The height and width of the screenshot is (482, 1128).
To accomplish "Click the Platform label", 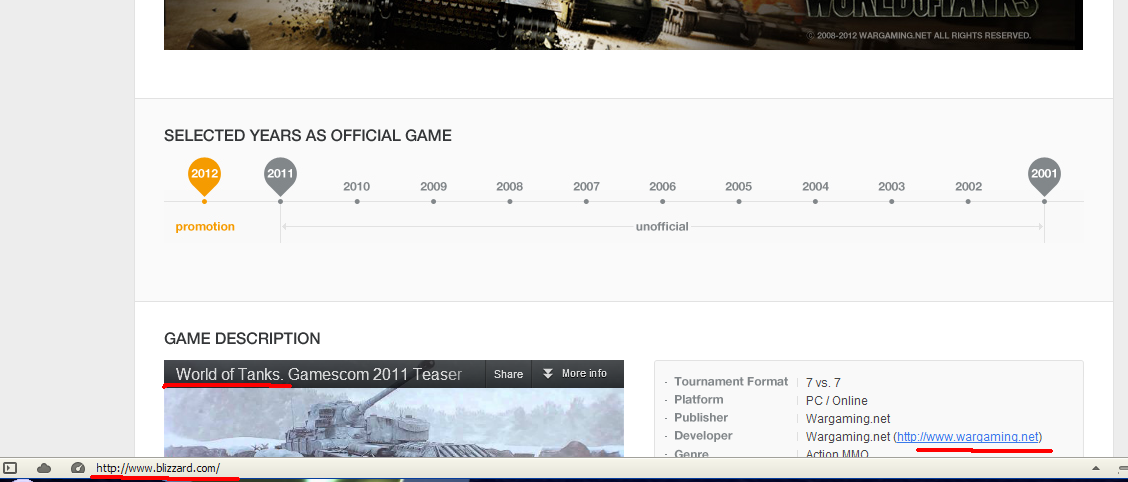I will 699,400.
